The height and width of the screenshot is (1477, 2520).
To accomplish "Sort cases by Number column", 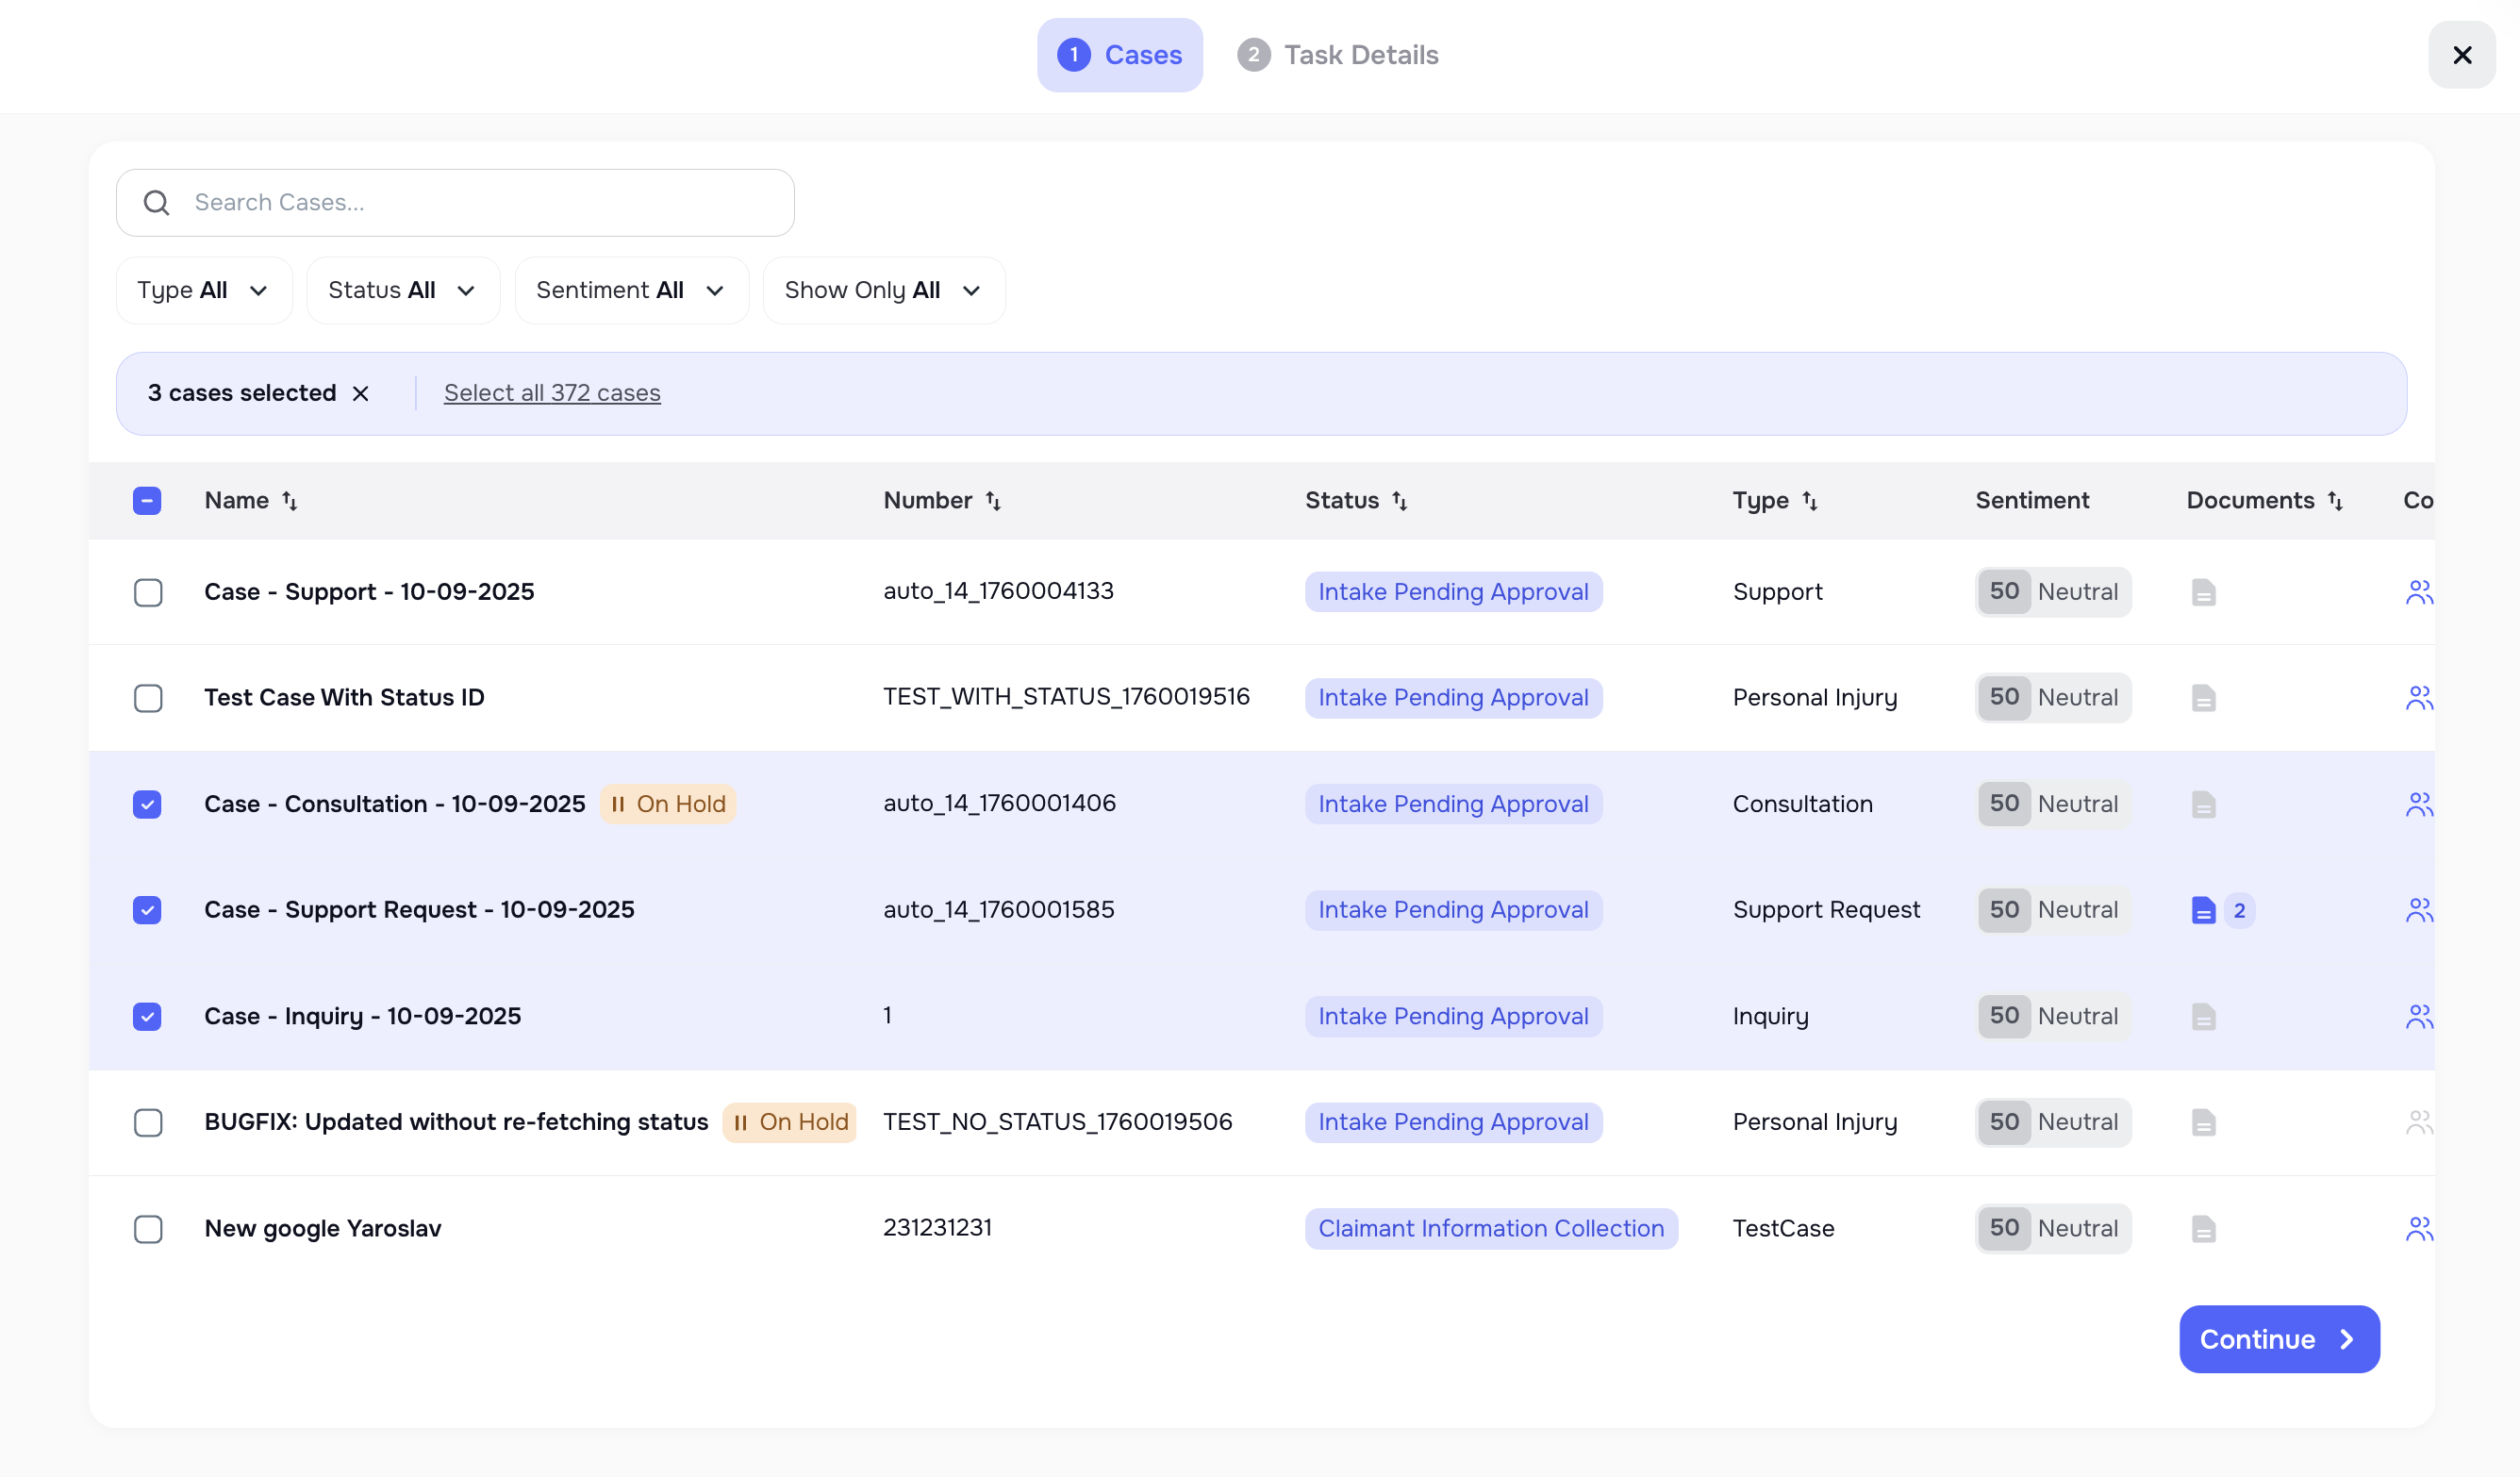I will (x=994, y=500).
